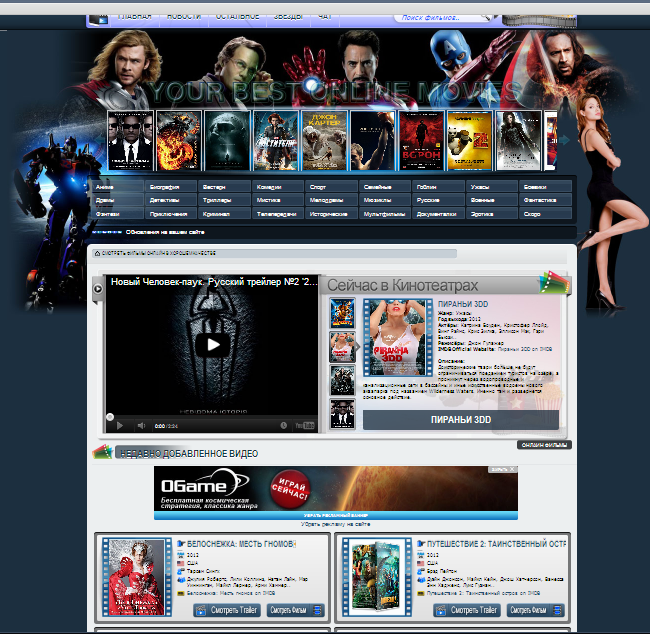Click the round play tab beside the video
The image size is (650, 634).
[x=98, y=289]
